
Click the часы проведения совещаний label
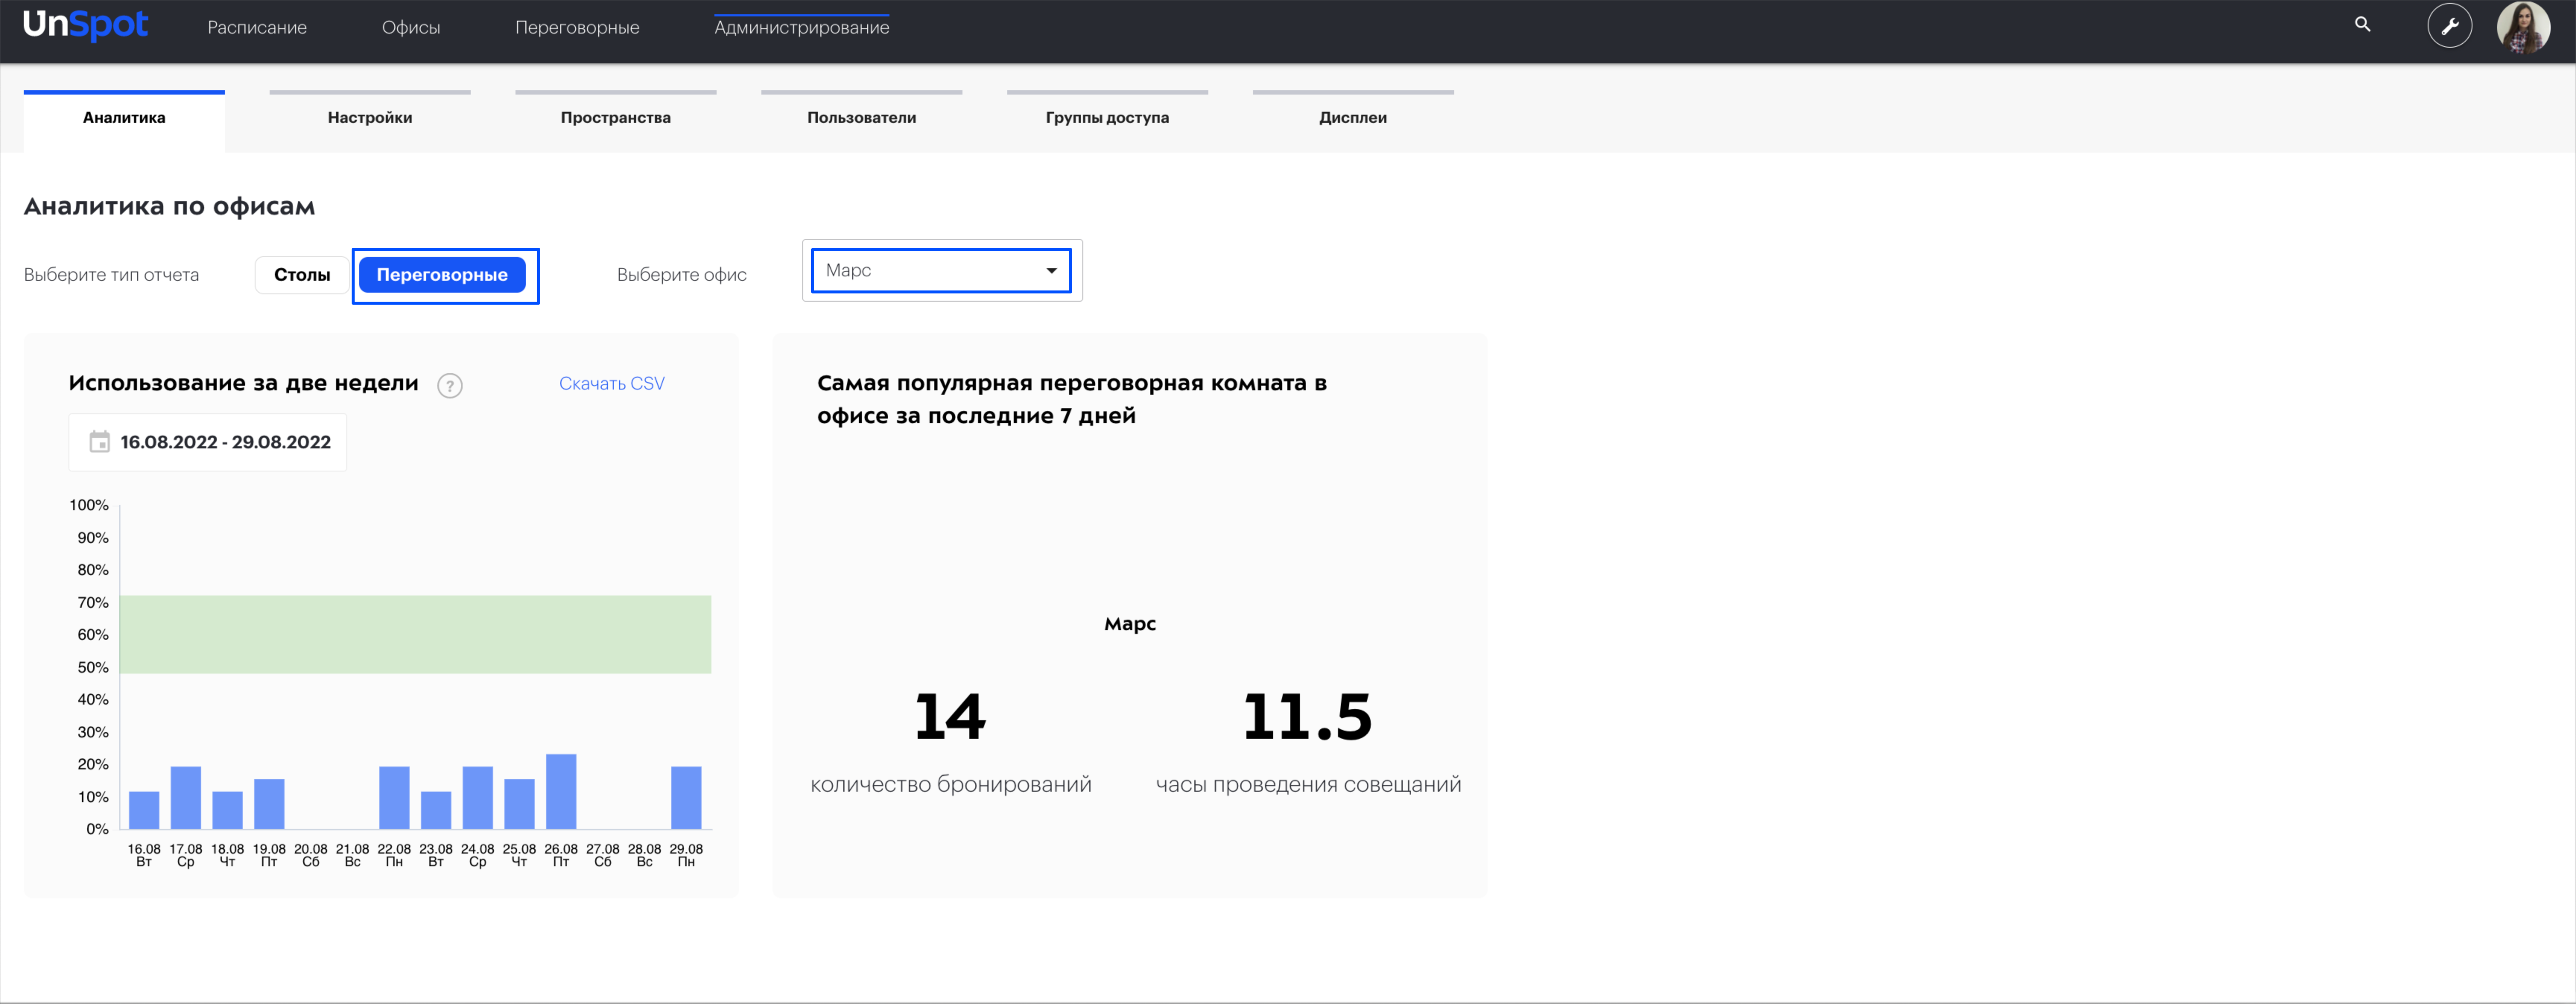point(1308,785)
